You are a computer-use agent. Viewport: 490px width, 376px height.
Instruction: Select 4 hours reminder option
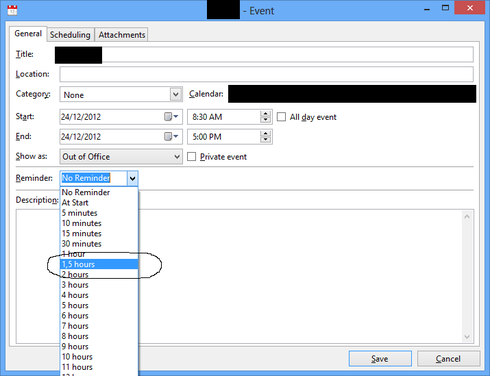(99, 295)
